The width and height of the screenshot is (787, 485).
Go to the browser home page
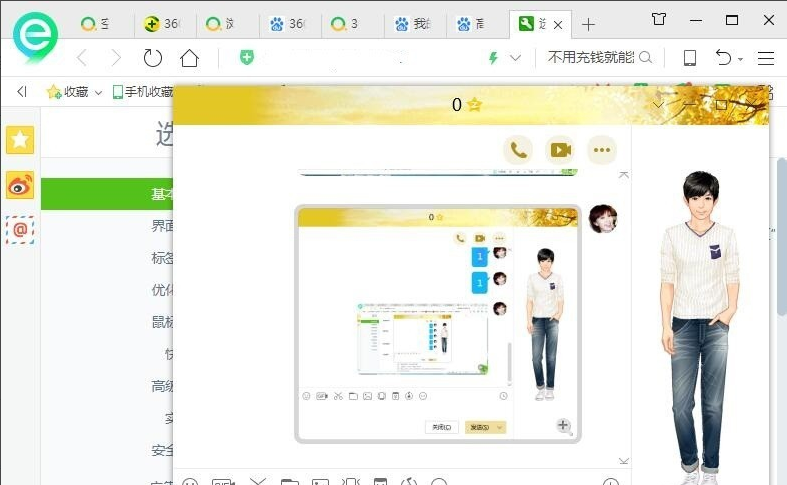189,58
